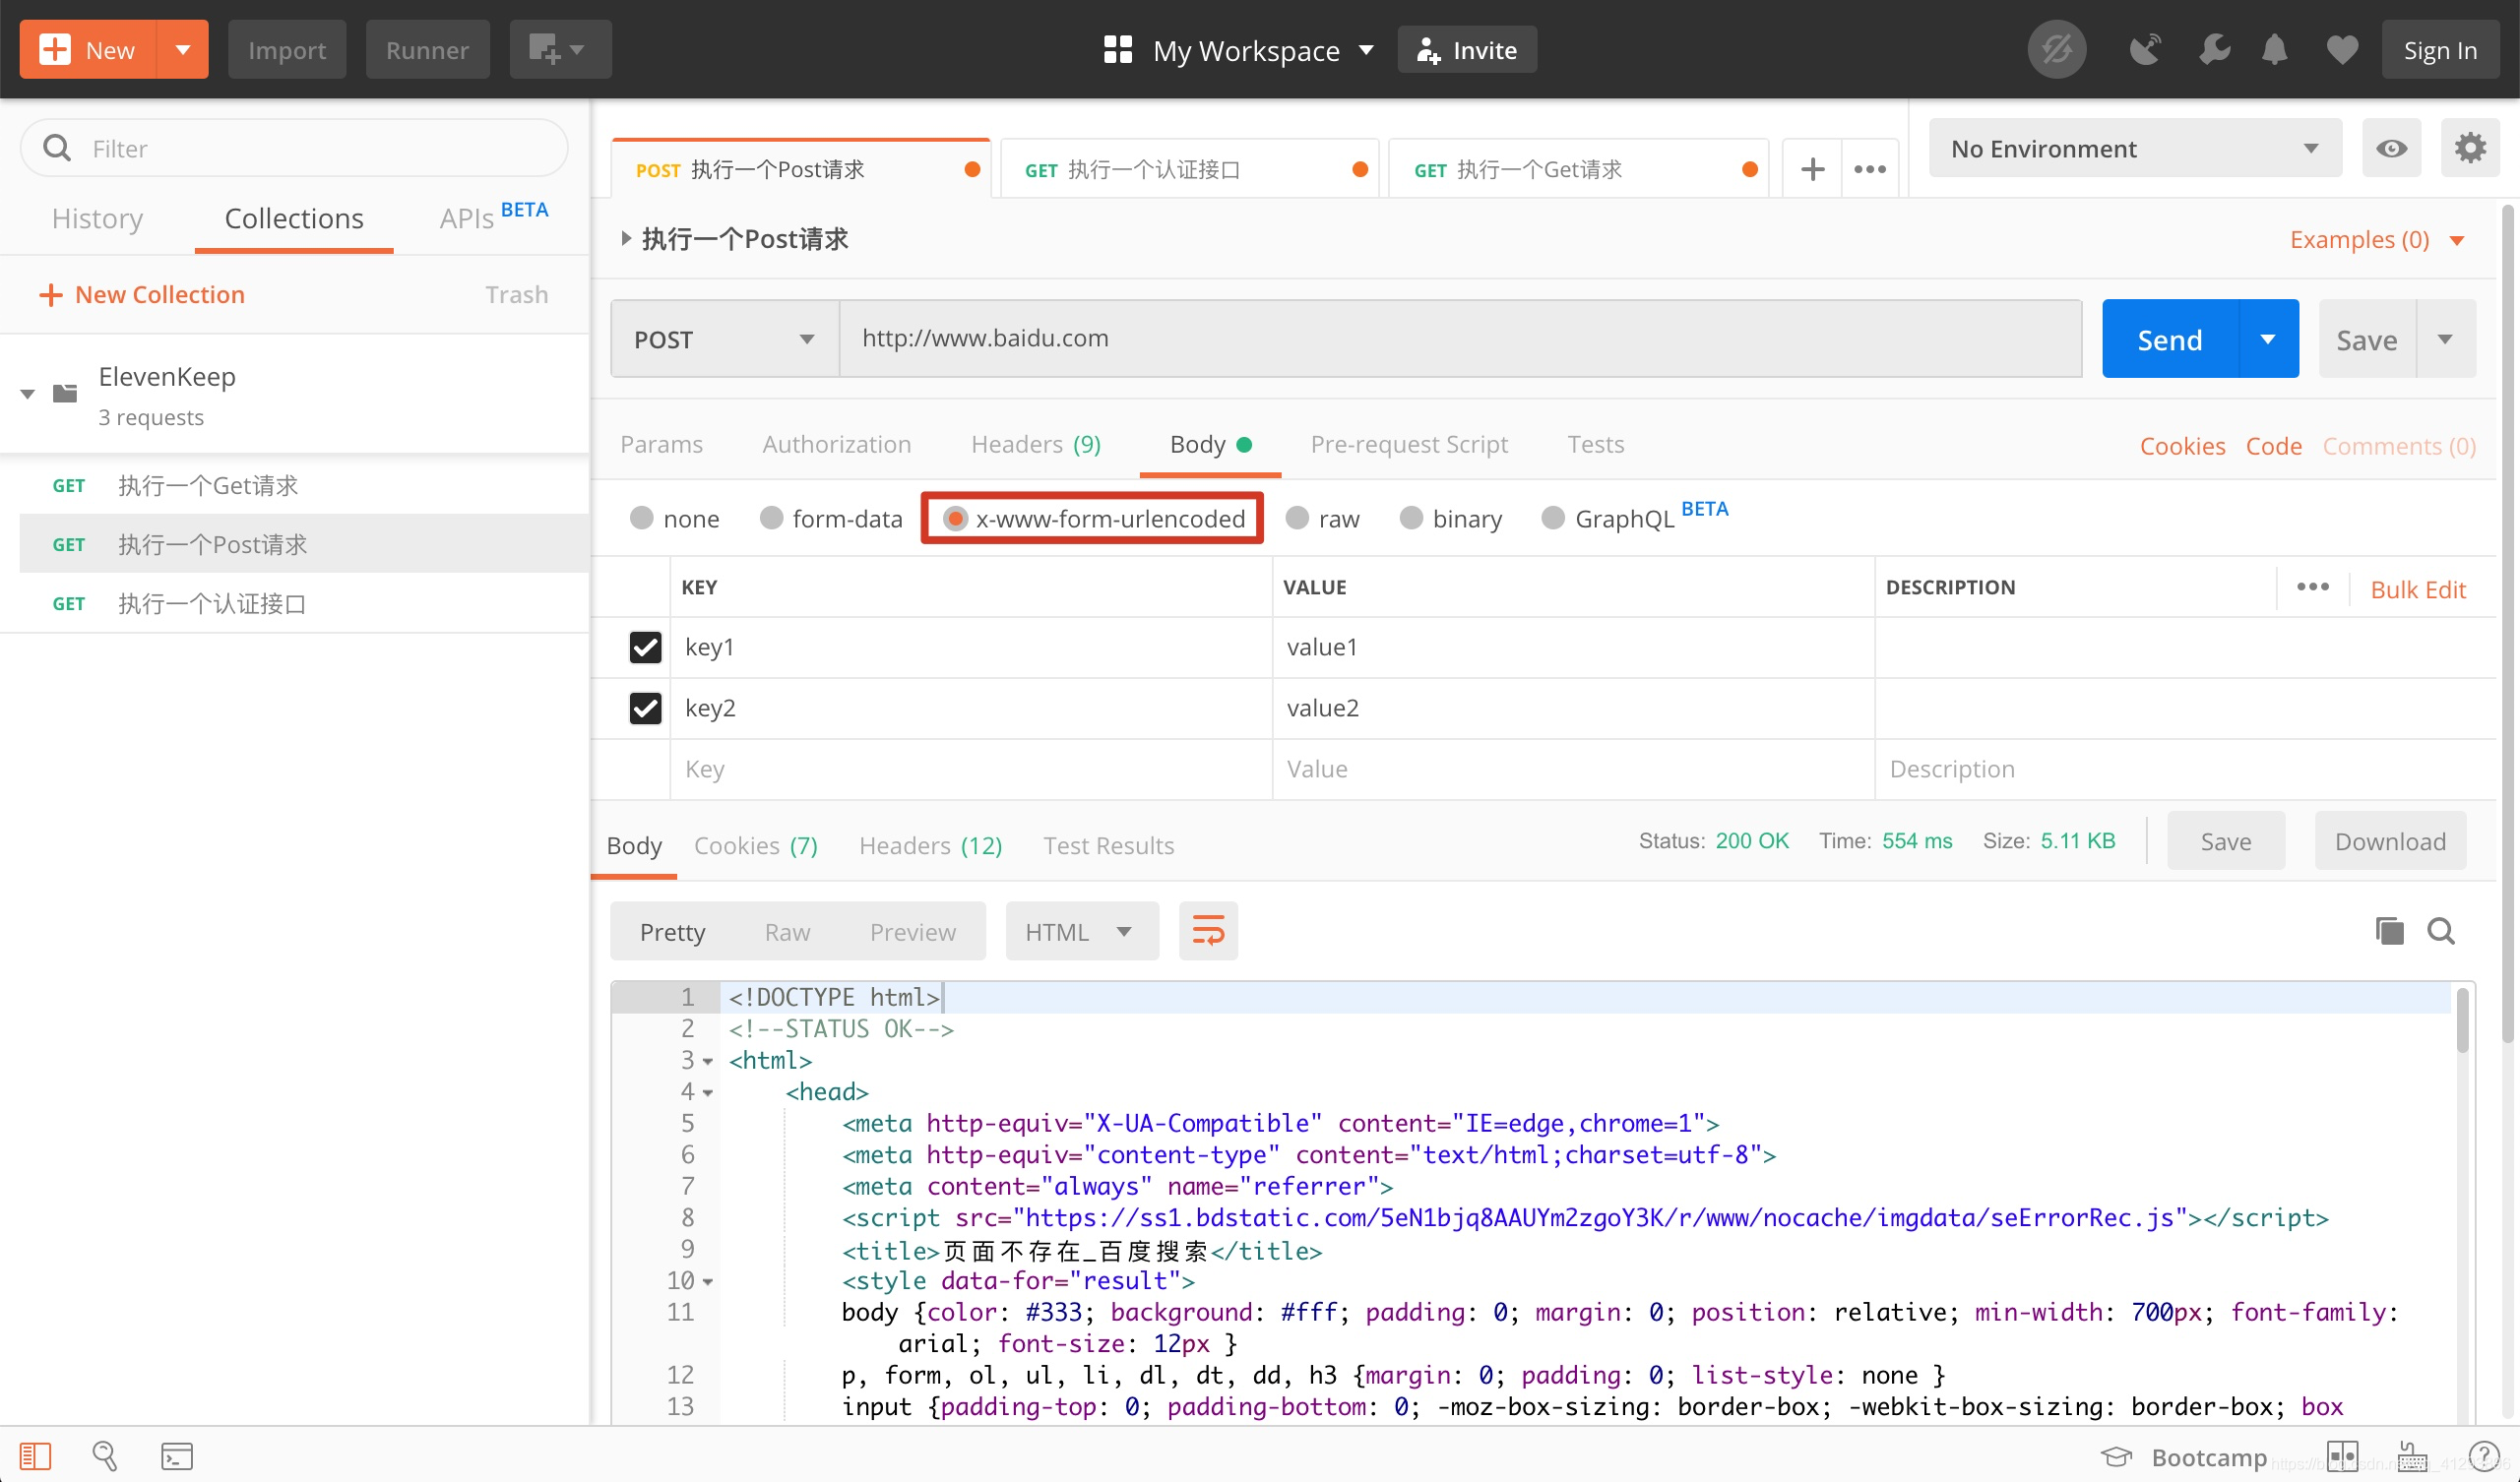
Task: Select the binary body radio button
Action: [1410, 518]
